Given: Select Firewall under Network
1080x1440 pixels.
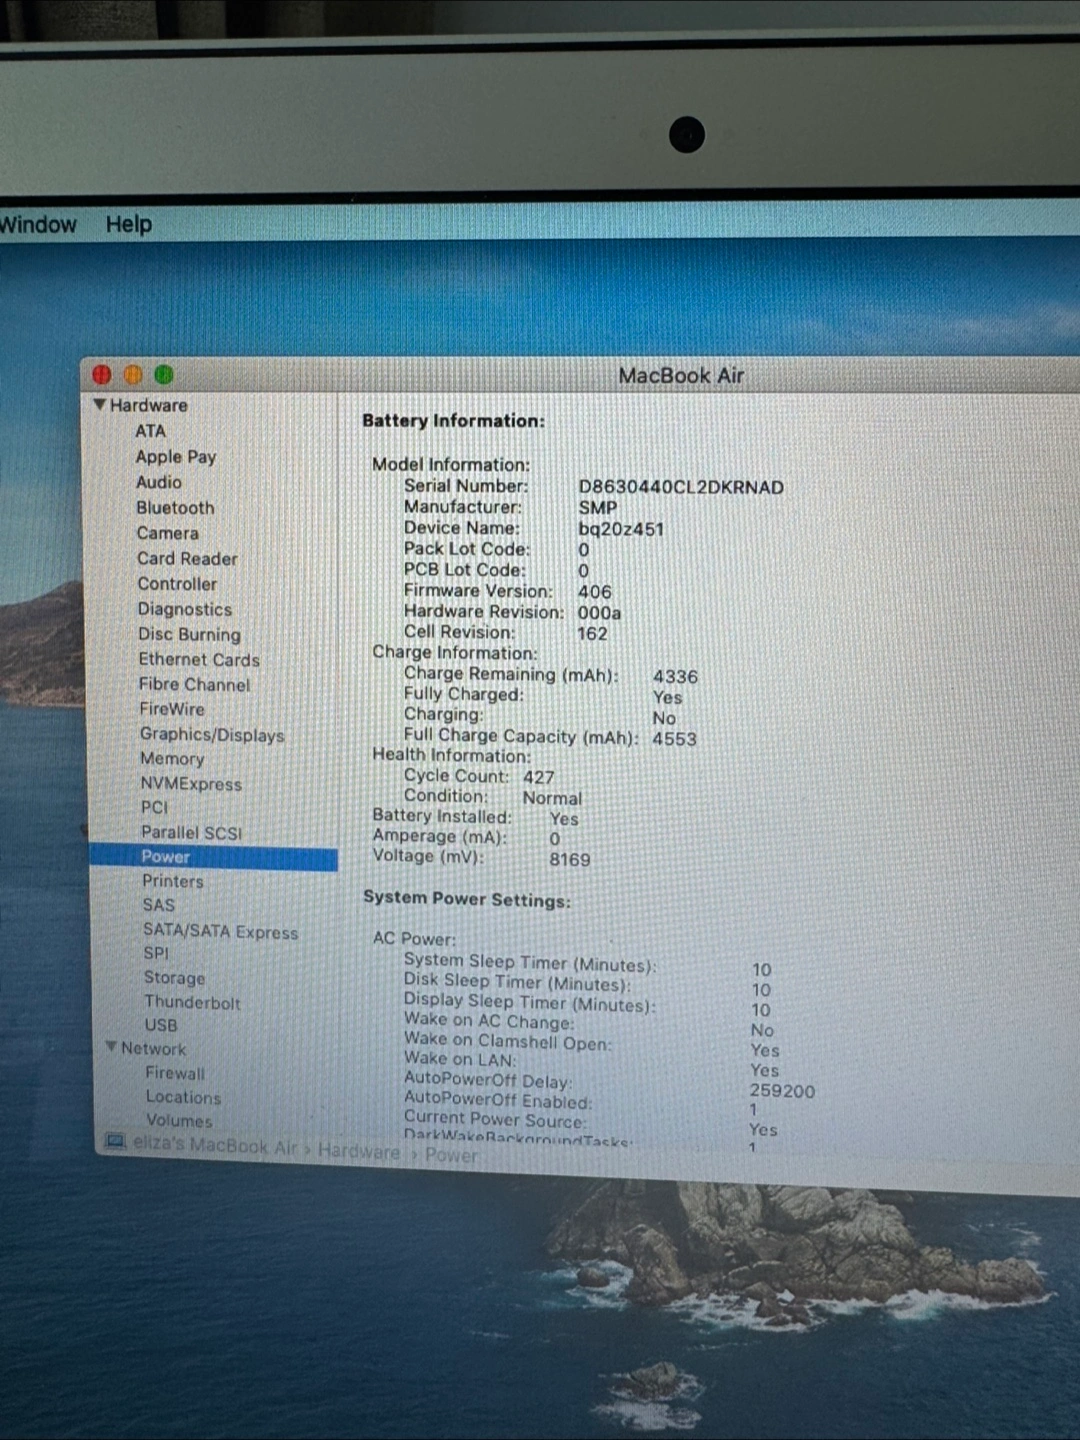Looking at the screenshot, I should pyautogui.click(x=175, y=1073).
